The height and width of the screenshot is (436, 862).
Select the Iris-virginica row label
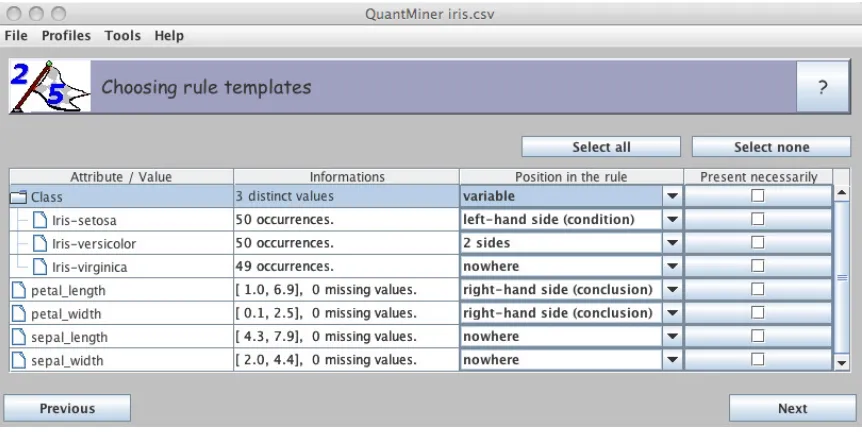click(x=90, y=267)
